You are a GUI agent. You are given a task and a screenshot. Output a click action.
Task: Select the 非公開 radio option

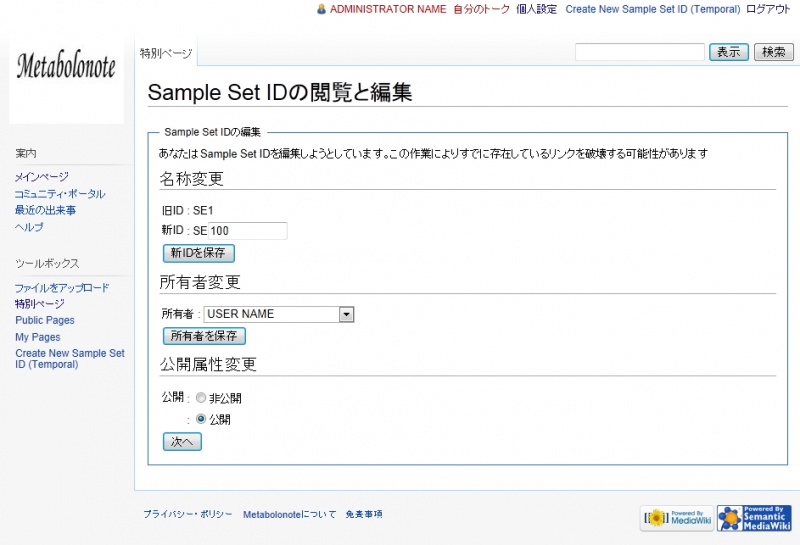[x=201, y=398]
